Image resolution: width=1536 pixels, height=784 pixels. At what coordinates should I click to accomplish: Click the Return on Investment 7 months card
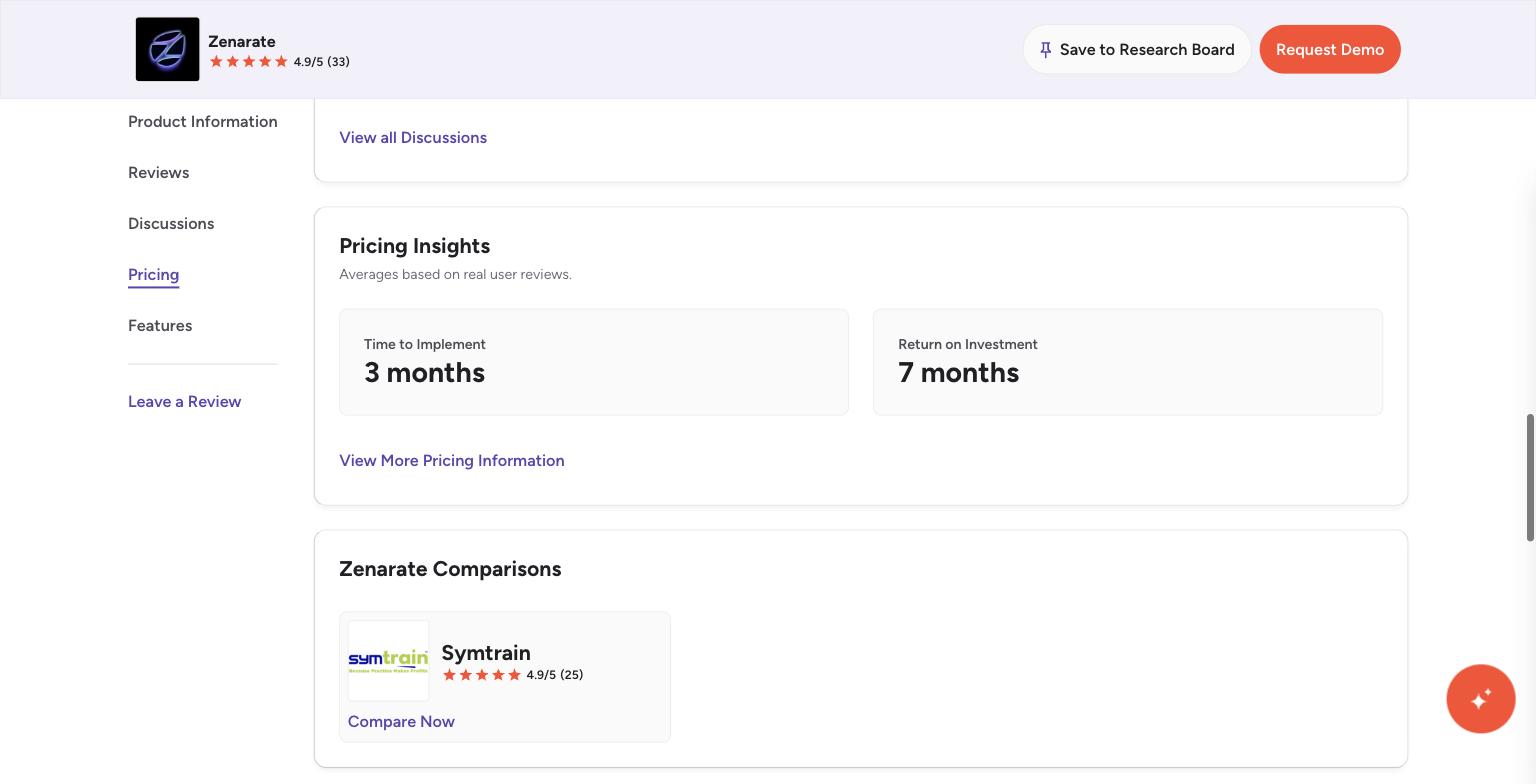[1128, 362]
